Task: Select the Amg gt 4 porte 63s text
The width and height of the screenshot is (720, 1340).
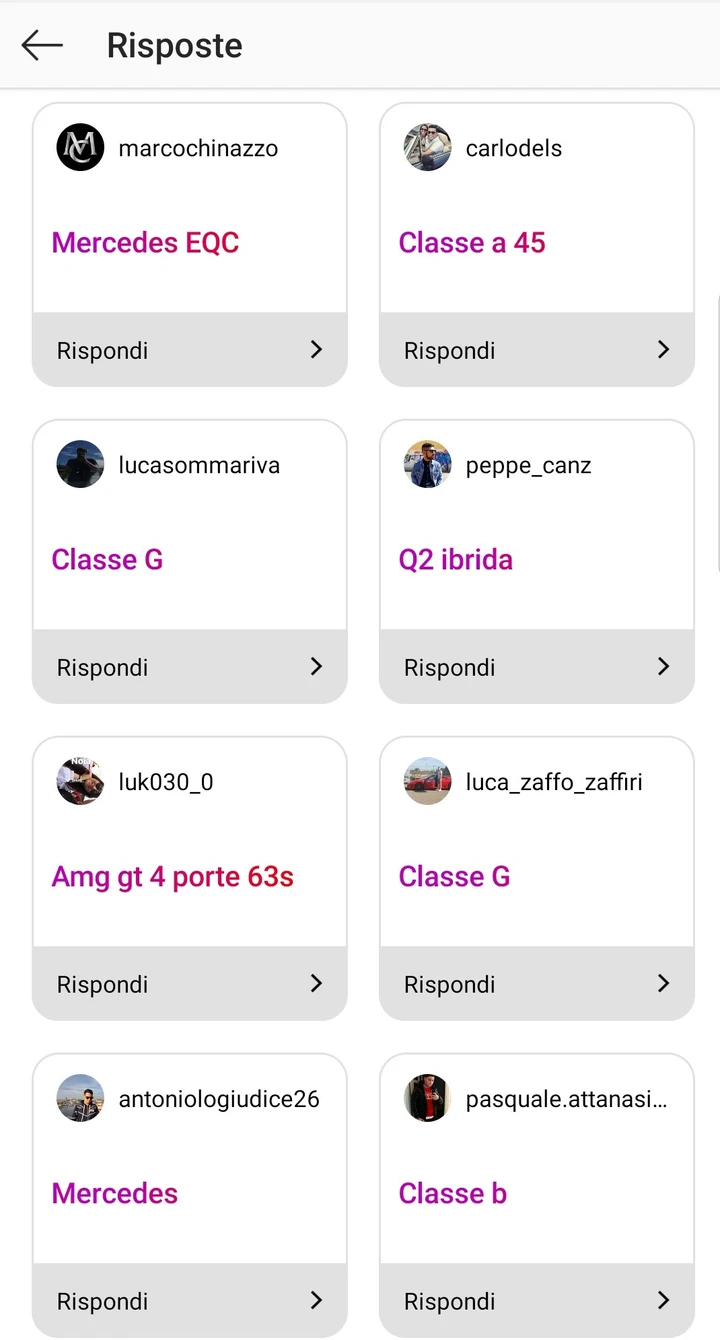Action: 173,877
